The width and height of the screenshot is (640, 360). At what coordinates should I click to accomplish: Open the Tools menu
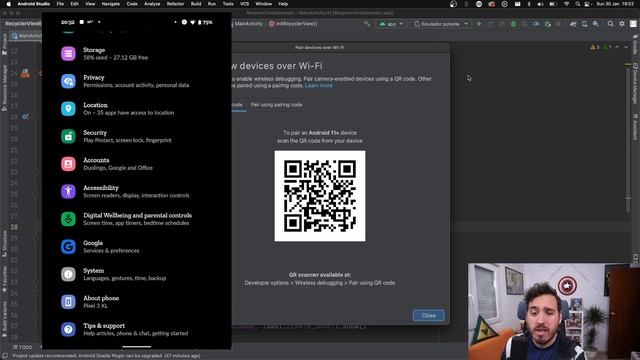[x=228, y=4]
